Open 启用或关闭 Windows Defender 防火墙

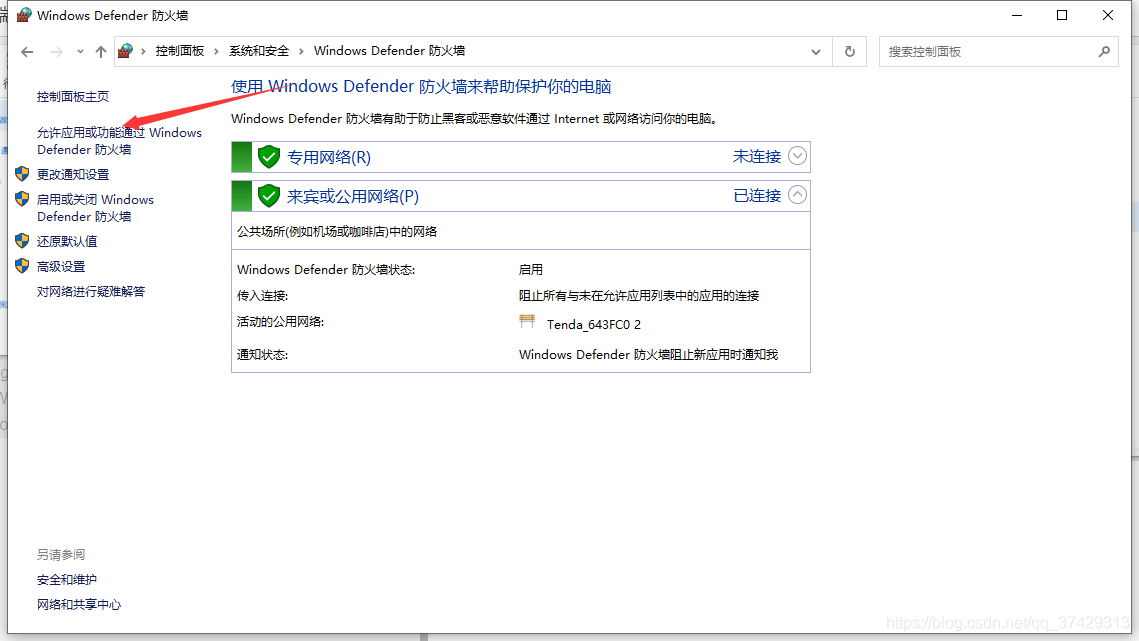tap(95, 208)
